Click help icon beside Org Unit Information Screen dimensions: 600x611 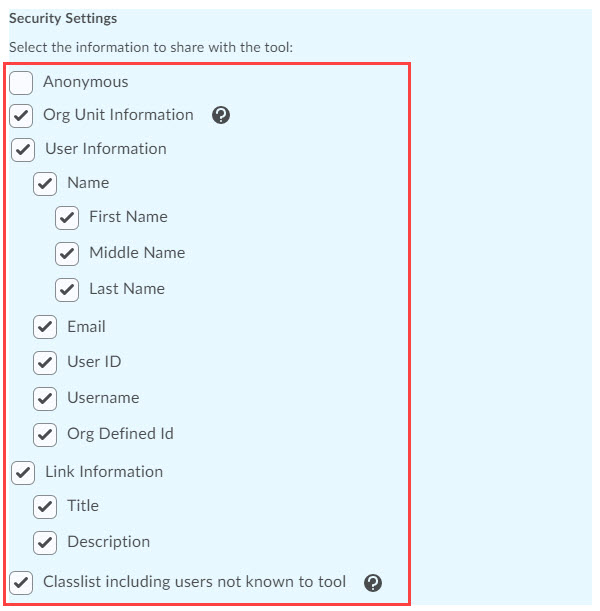pos(222,115)
